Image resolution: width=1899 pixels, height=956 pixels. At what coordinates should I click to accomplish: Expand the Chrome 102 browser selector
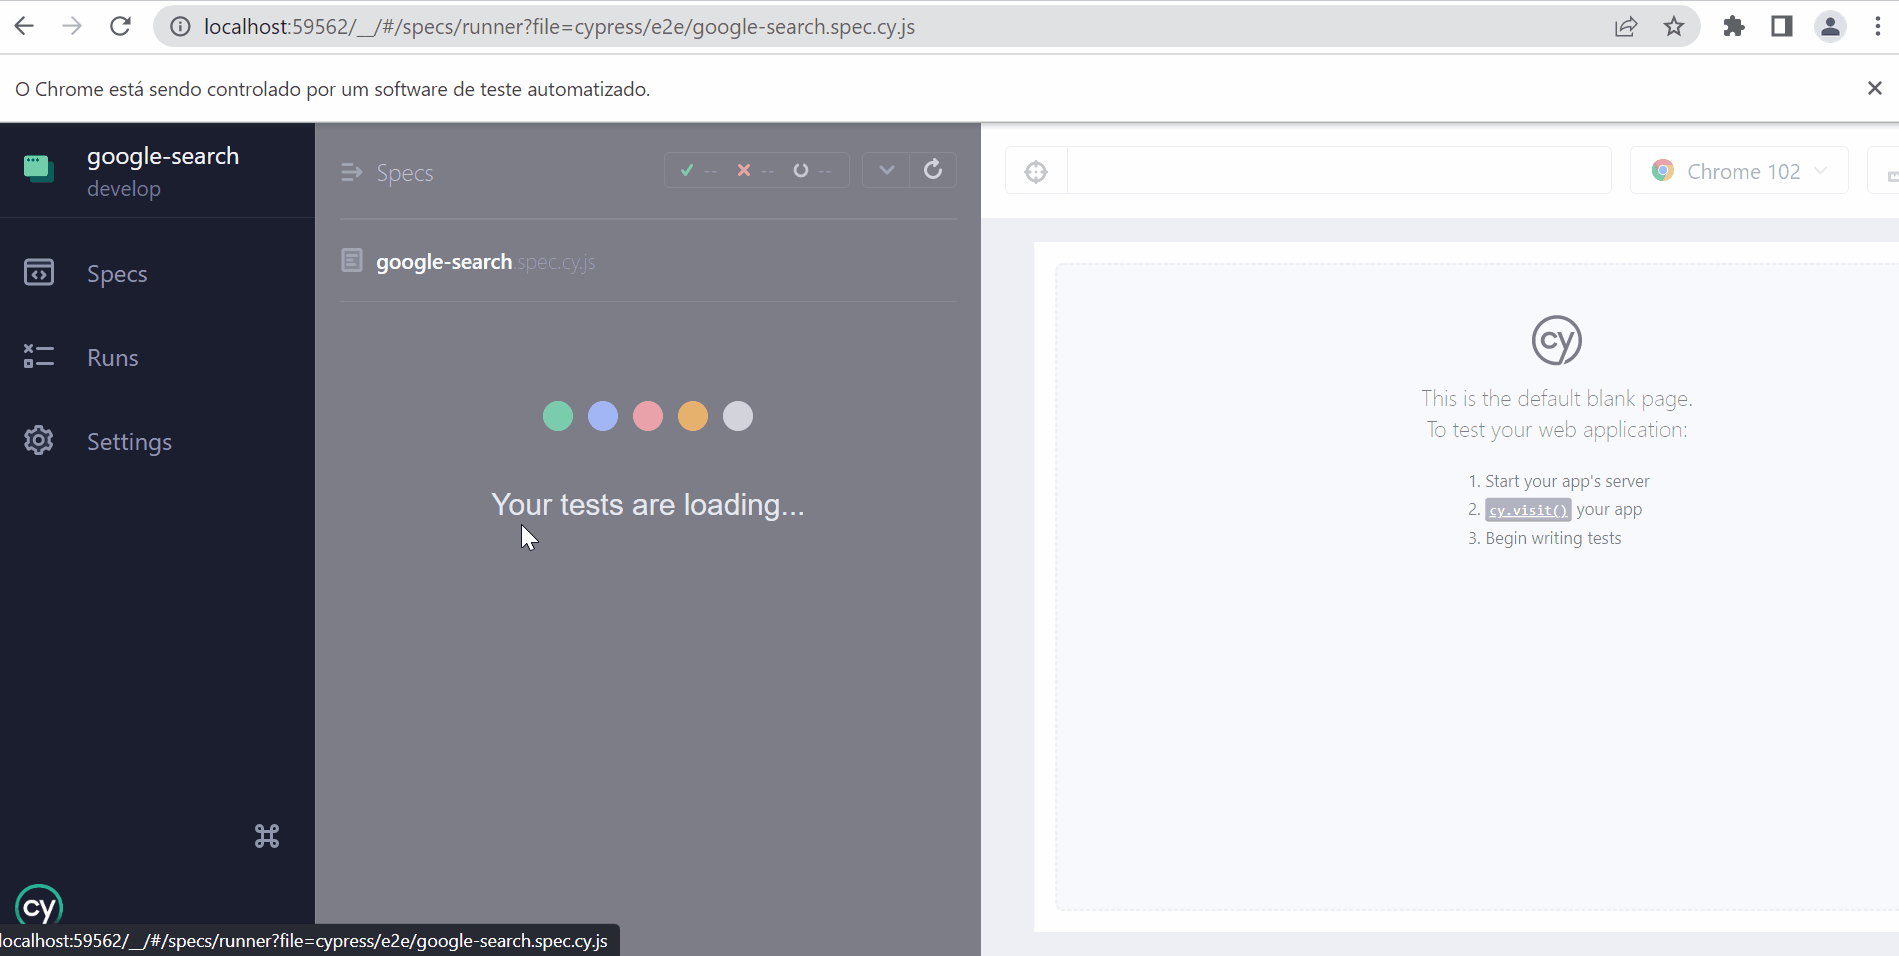[x=1739, y=170]
